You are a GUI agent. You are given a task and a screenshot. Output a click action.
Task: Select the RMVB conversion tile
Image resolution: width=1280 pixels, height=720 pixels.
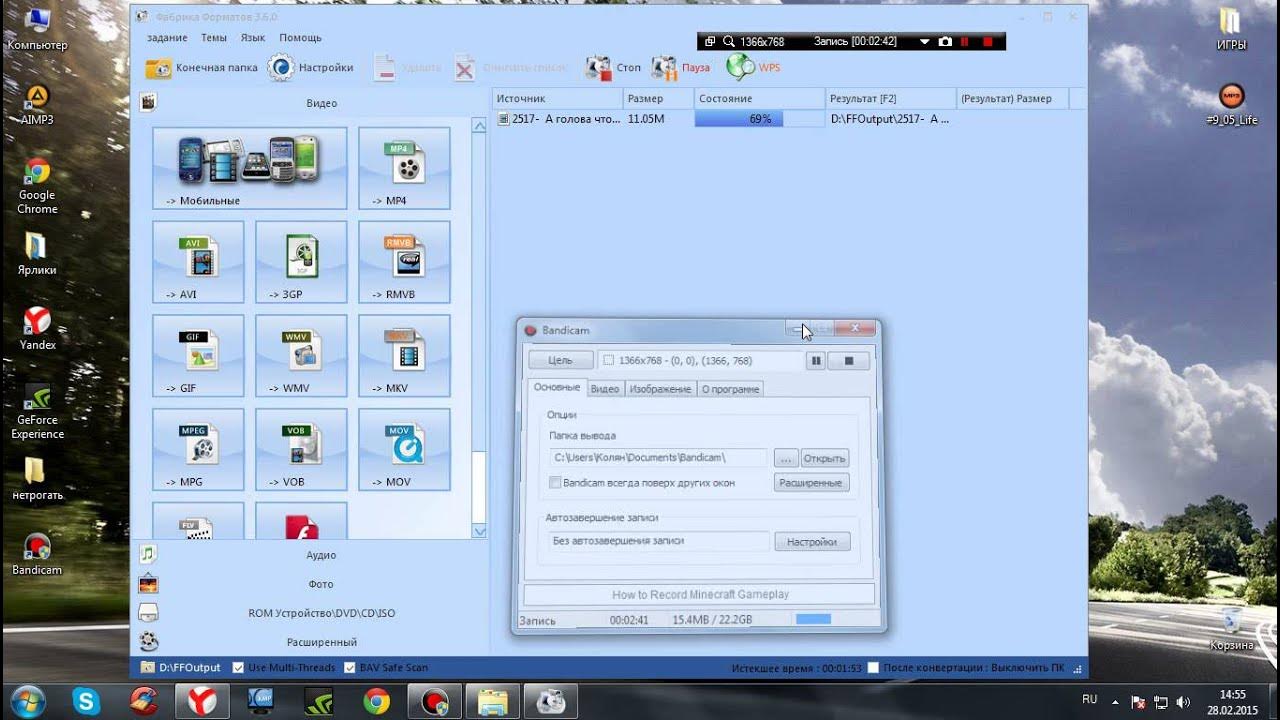coord(404,262)
